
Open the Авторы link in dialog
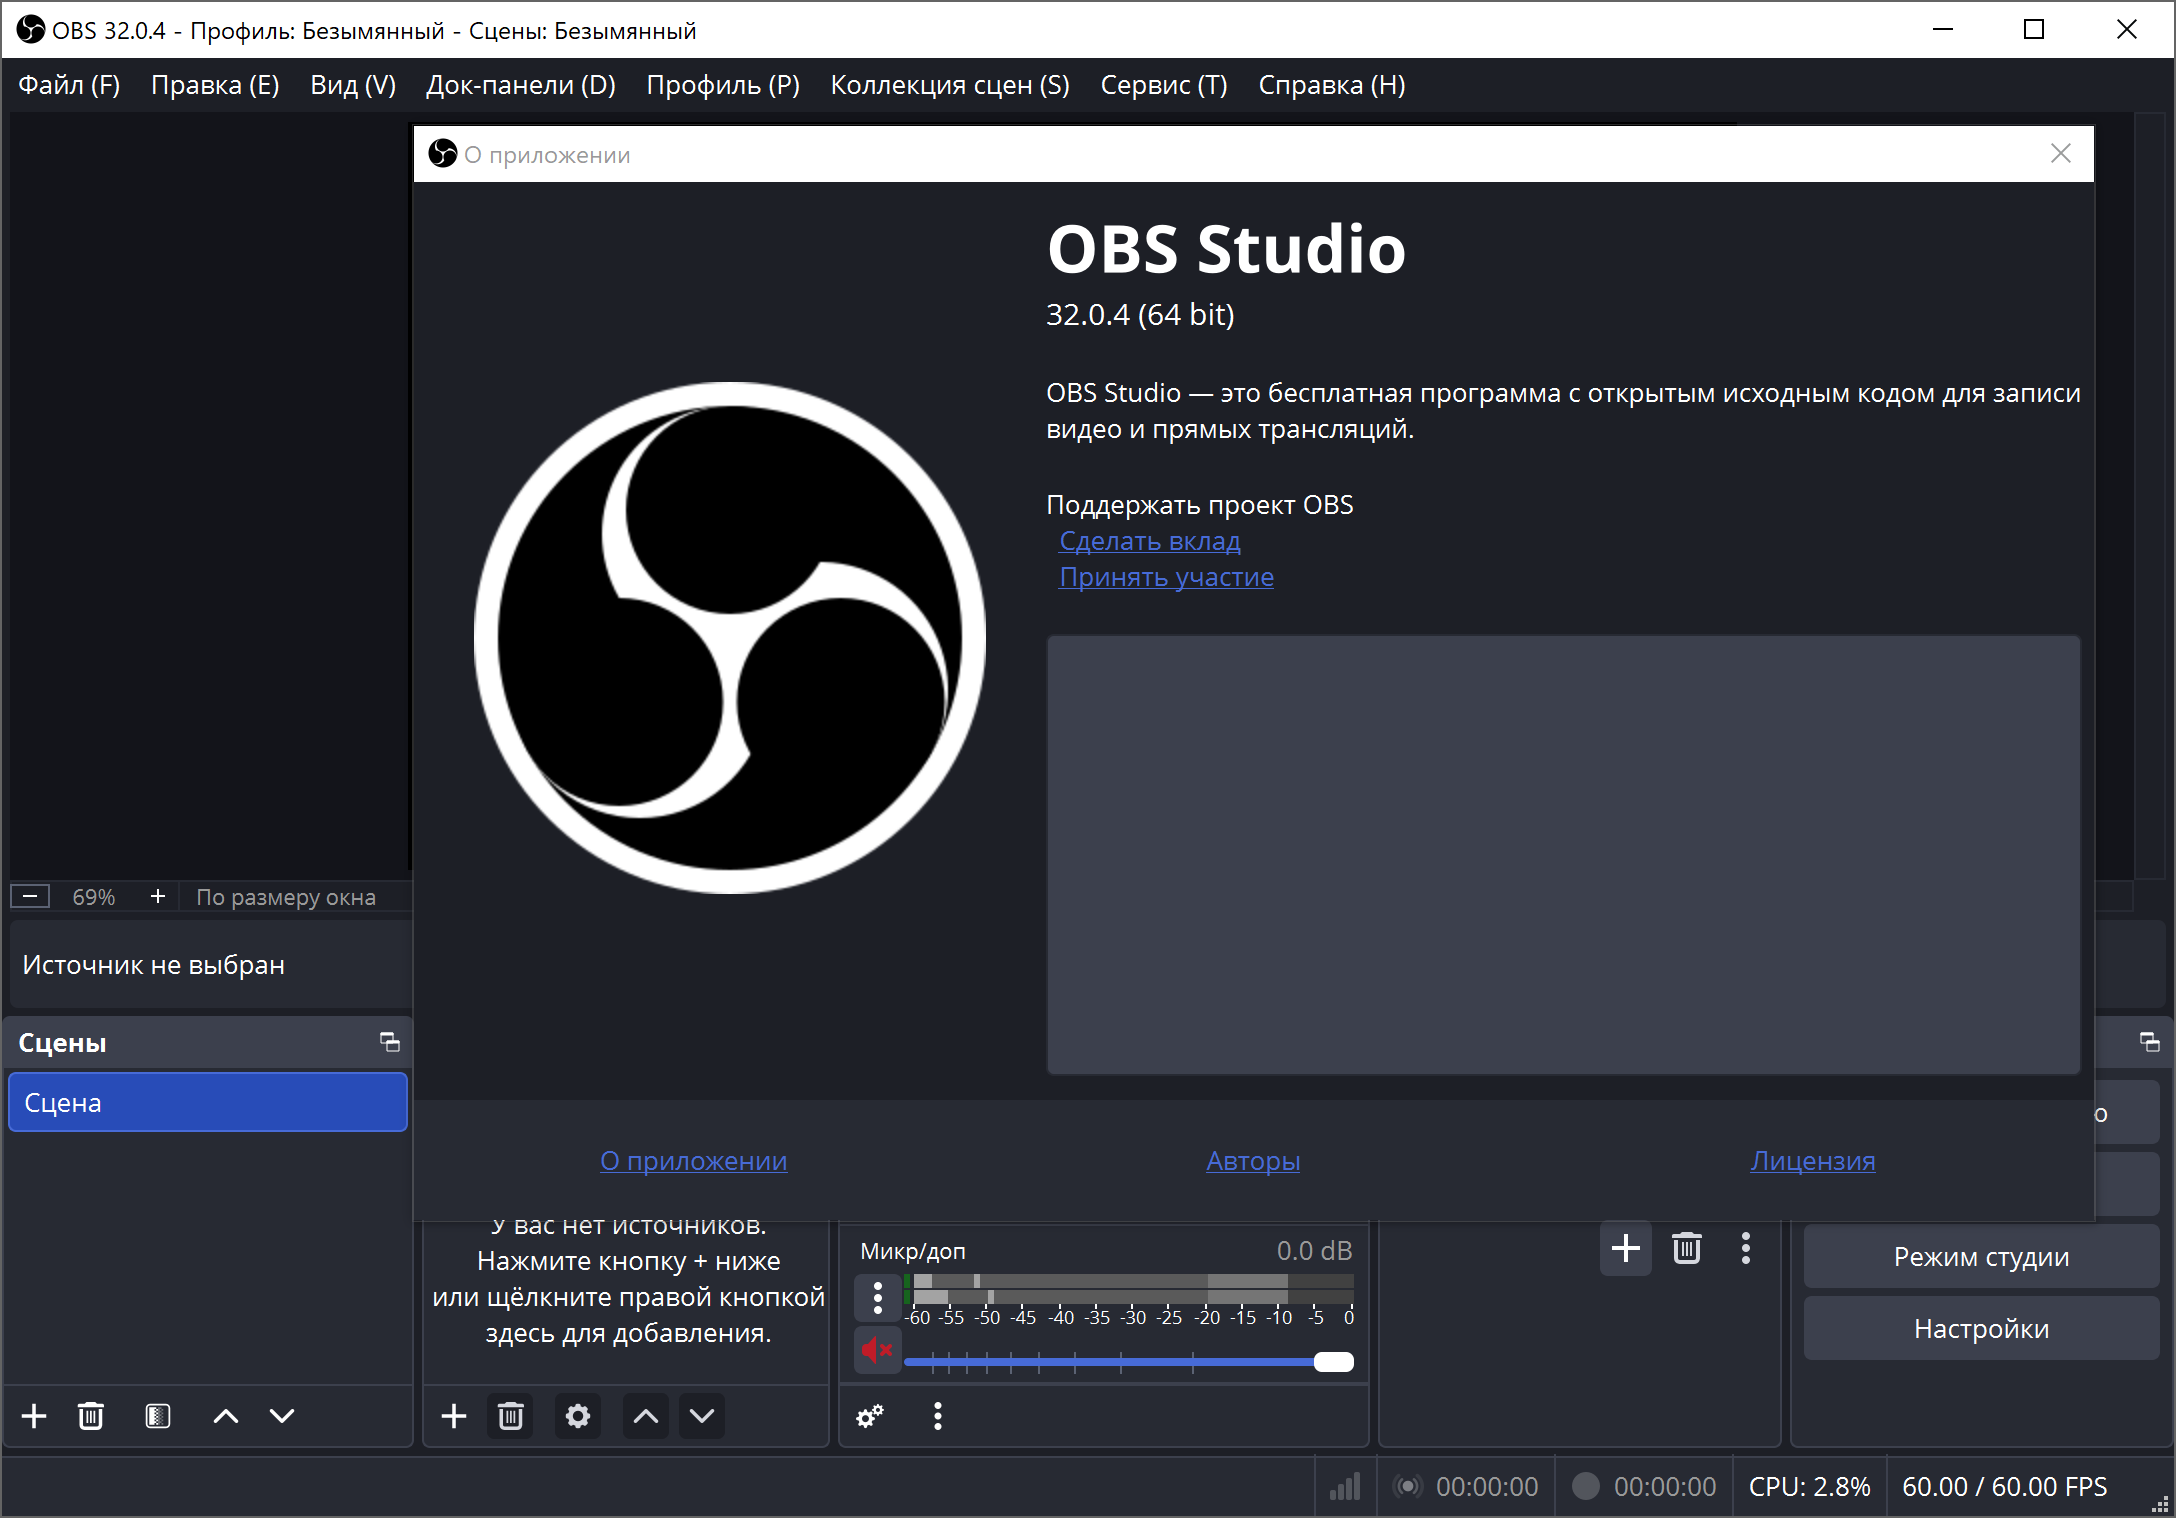coord(1252,1161)
